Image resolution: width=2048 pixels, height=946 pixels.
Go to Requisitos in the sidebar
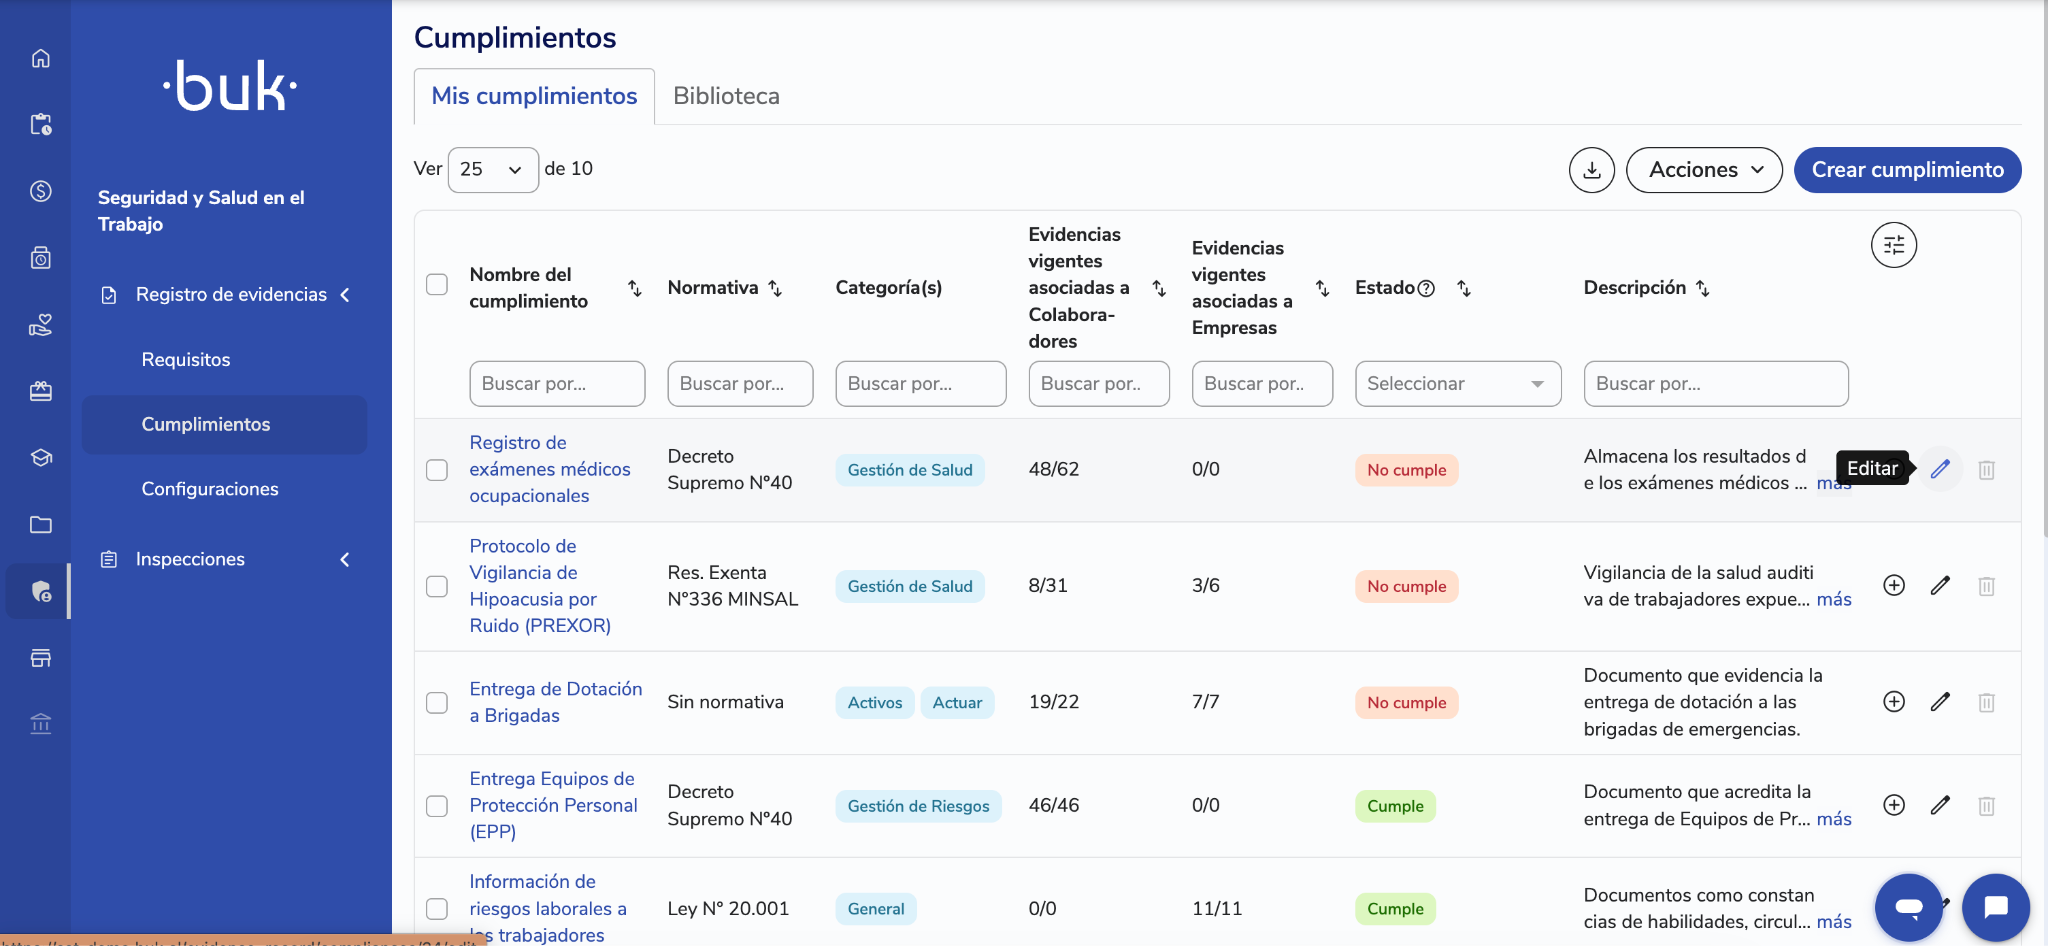pyautogui.click(x=186, y=360)
